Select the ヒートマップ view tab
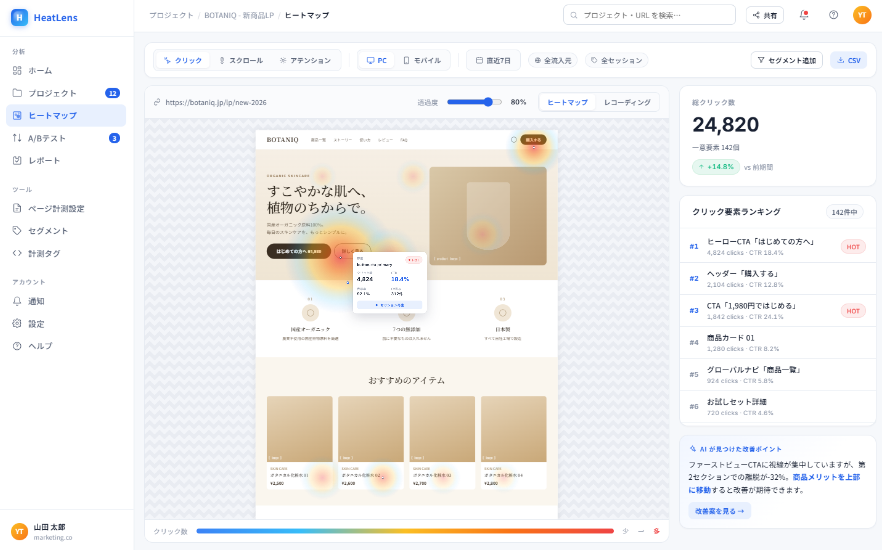Image resolution: width=882 pixels, height=550 pixels. pos(567,102)
